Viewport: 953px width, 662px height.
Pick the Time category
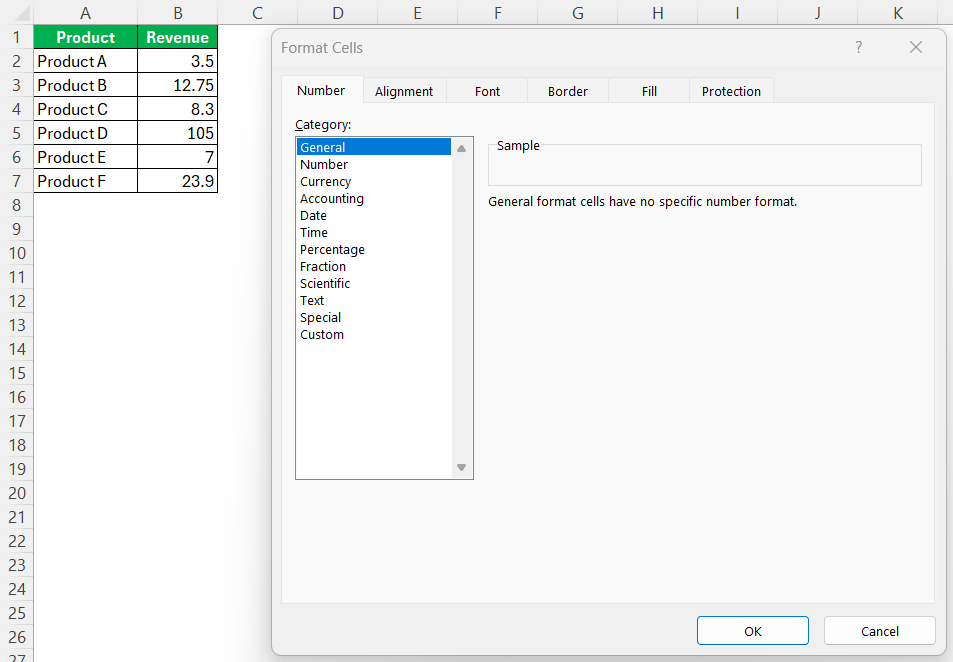[374, 232]
